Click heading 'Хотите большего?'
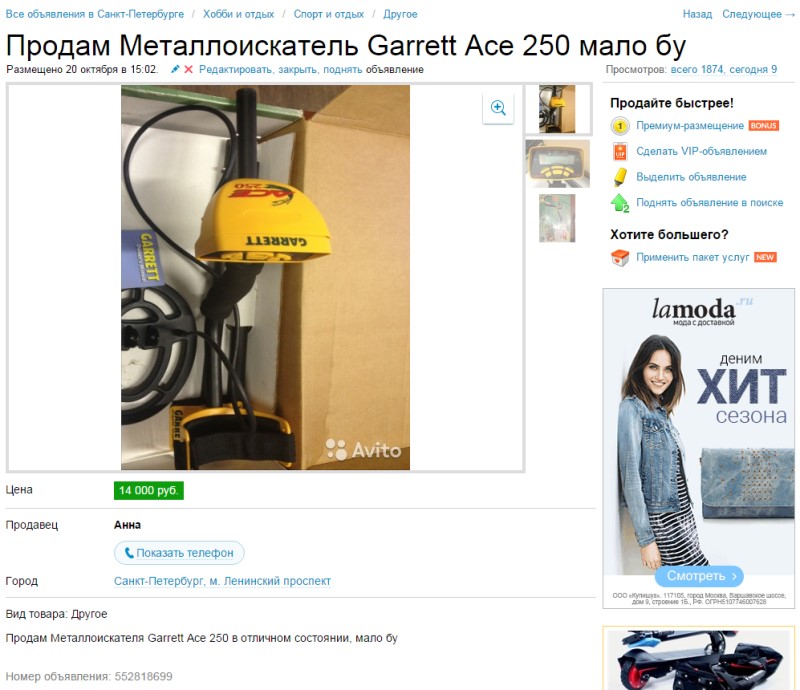 669,235
